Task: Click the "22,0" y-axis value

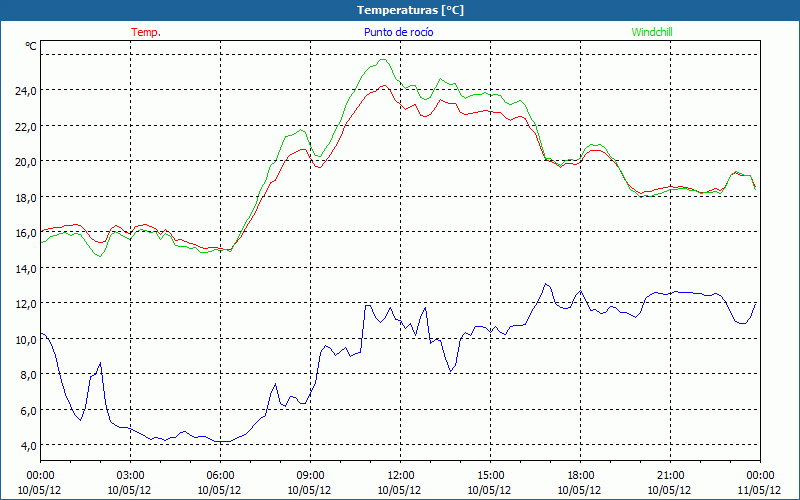Action: click(x=26, y=127)
